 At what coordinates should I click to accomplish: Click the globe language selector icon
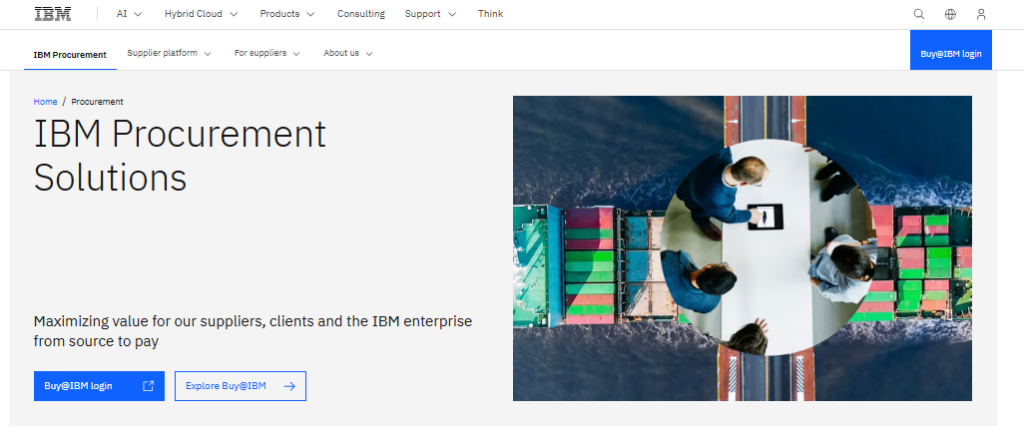pos(950,14)
